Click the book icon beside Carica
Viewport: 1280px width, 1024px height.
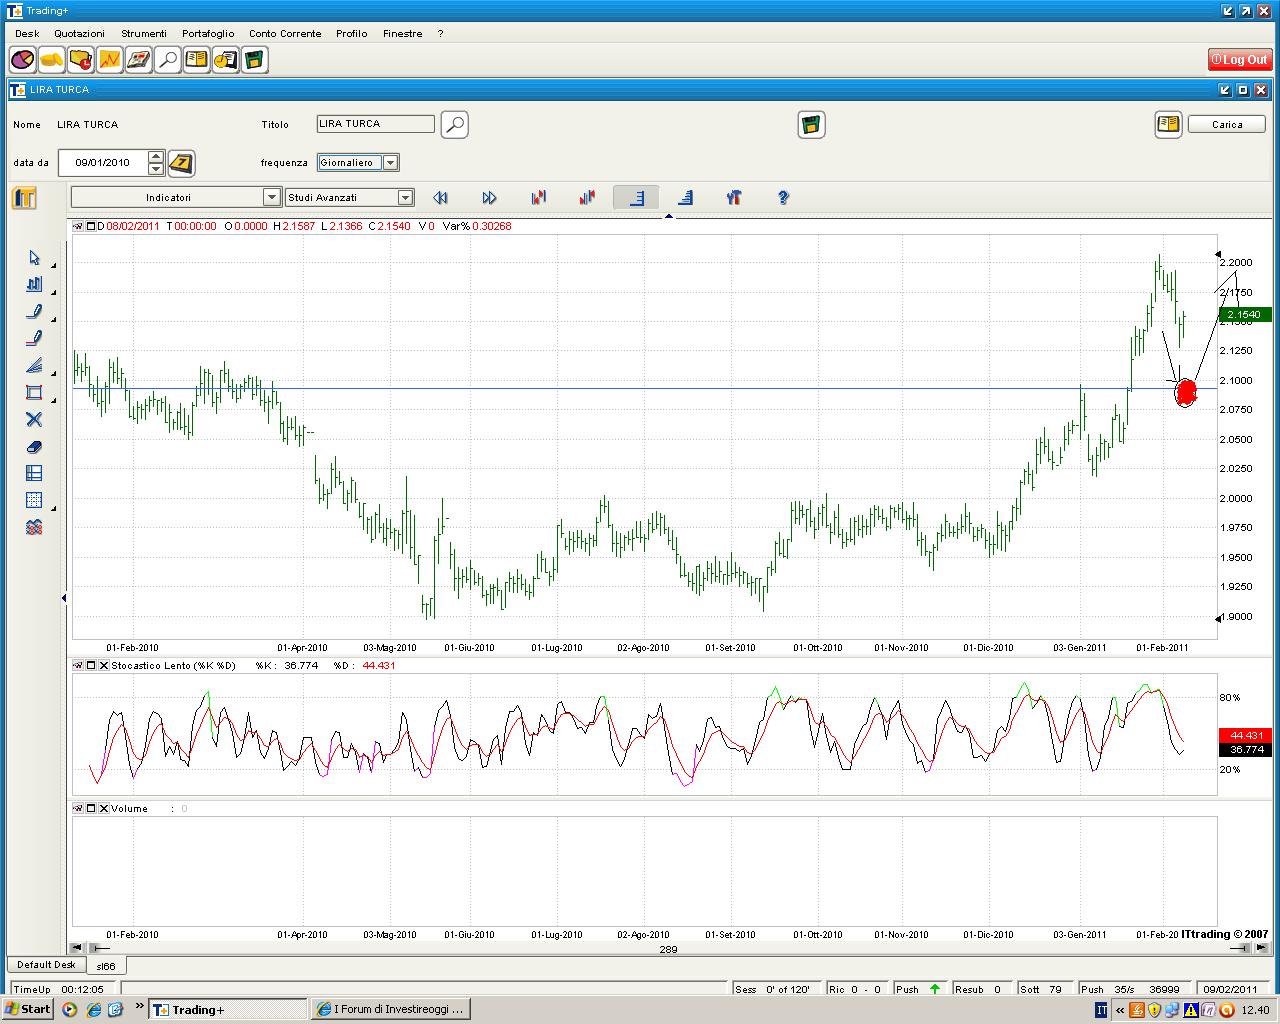(x=1168, y=125)
